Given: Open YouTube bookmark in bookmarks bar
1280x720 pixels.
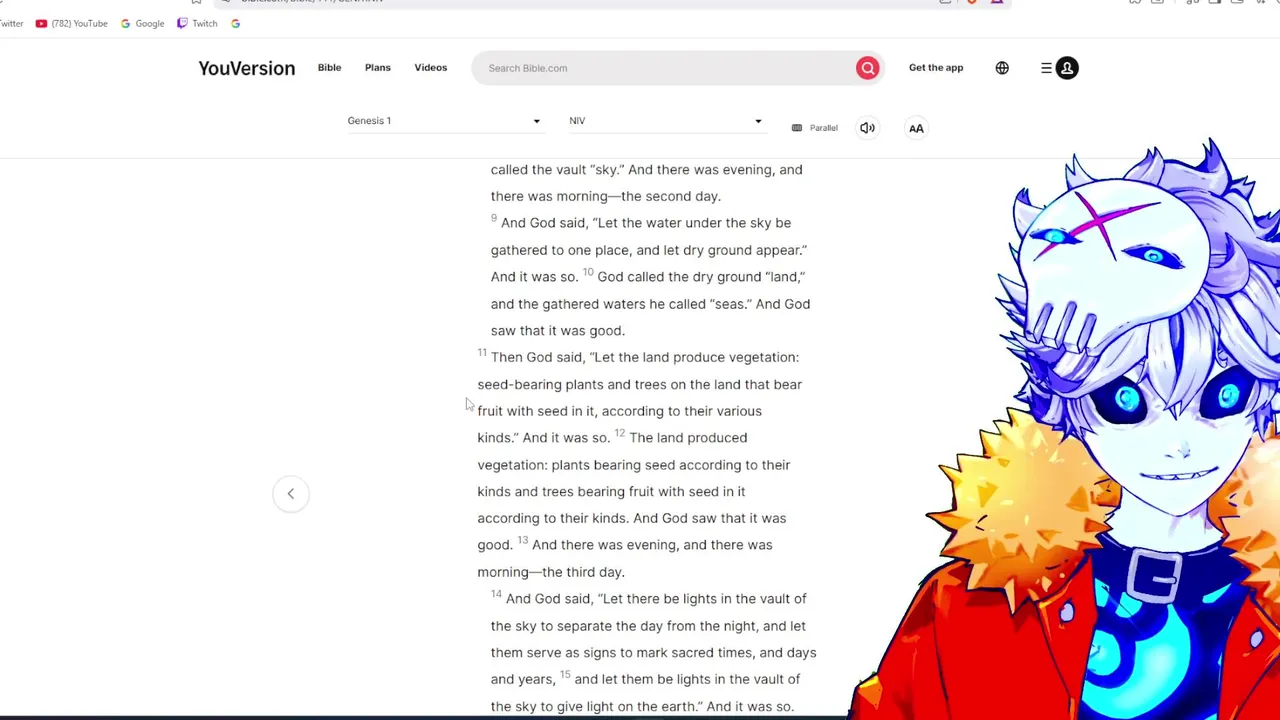Looking at the screenshot, I should coord(71,23).
